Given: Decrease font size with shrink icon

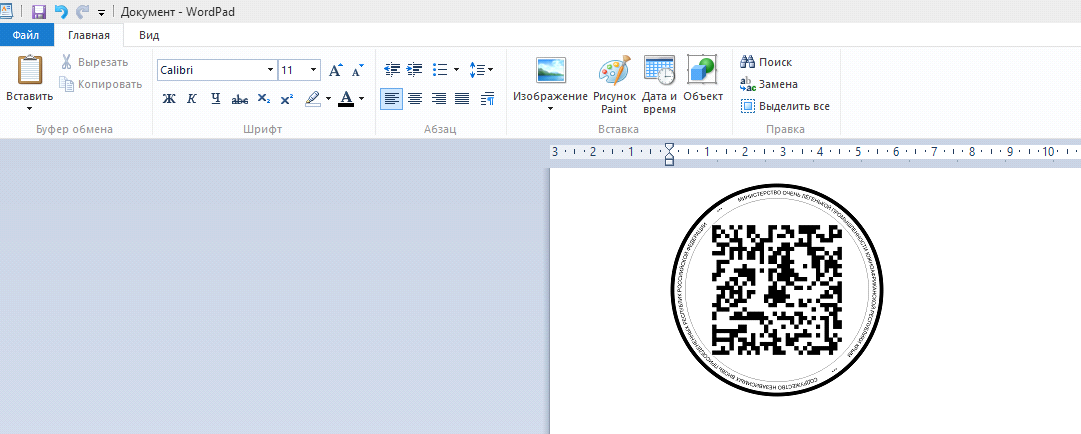Looking at the screenshot, I should point(357,70).
